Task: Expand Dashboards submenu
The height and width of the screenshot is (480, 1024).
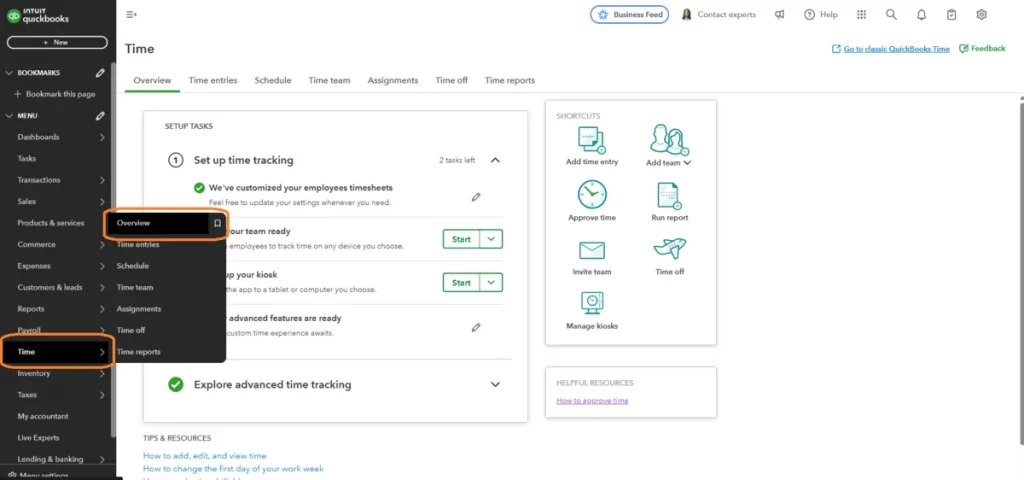Action: tap(103, 137)
